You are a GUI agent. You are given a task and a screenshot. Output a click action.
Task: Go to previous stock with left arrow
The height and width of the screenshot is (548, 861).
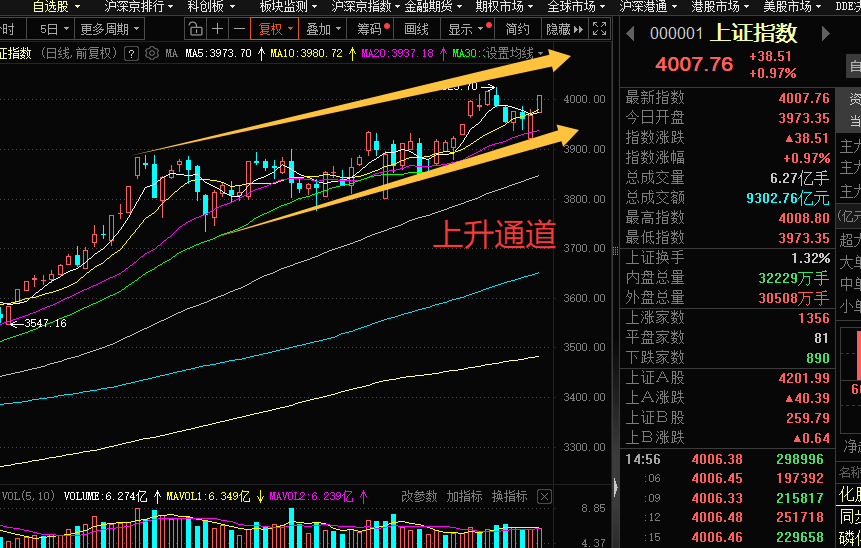630,34
